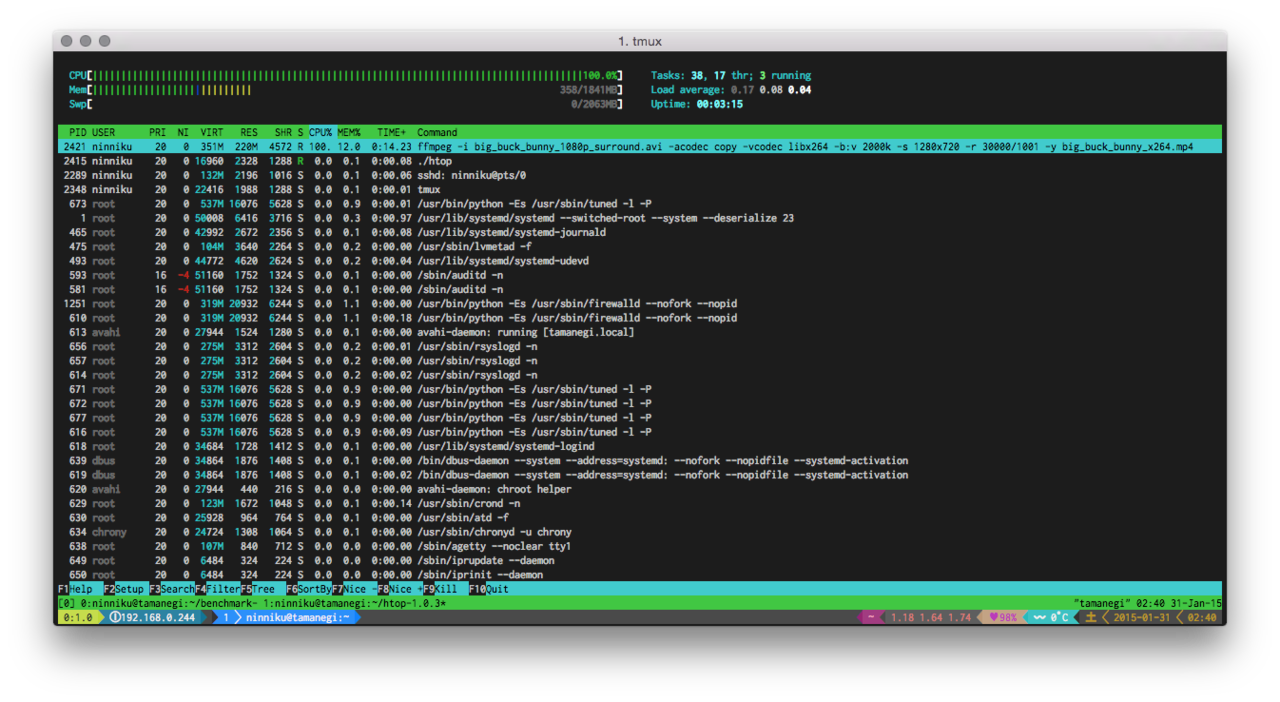The width and height of the screenshot is (1280, 702).
Task: Click the PRI column header
Action: (158, 132)
